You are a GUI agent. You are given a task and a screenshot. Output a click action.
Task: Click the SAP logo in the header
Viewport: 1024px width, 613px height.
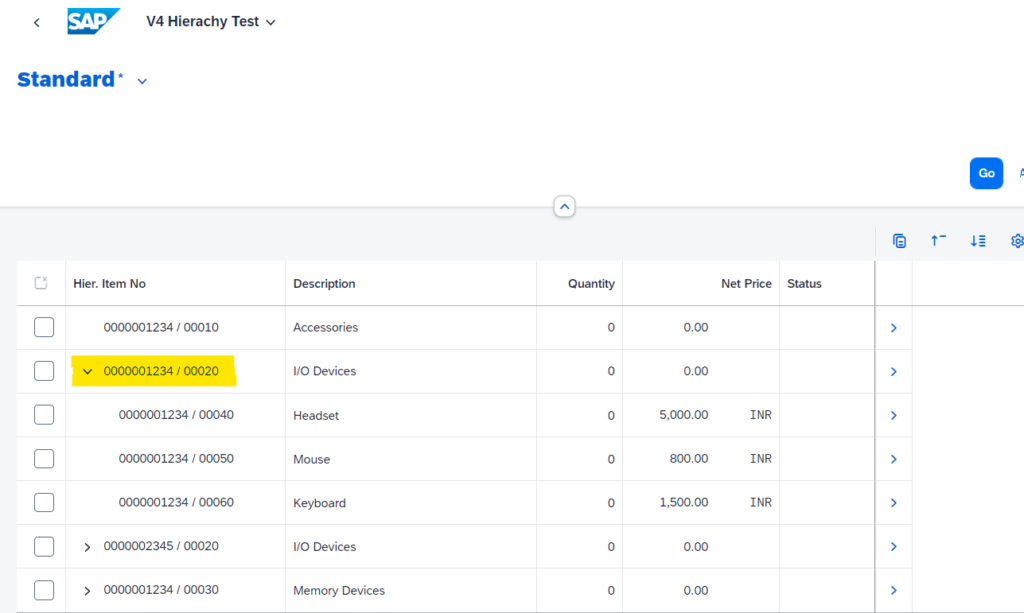(x=93, y=20)
